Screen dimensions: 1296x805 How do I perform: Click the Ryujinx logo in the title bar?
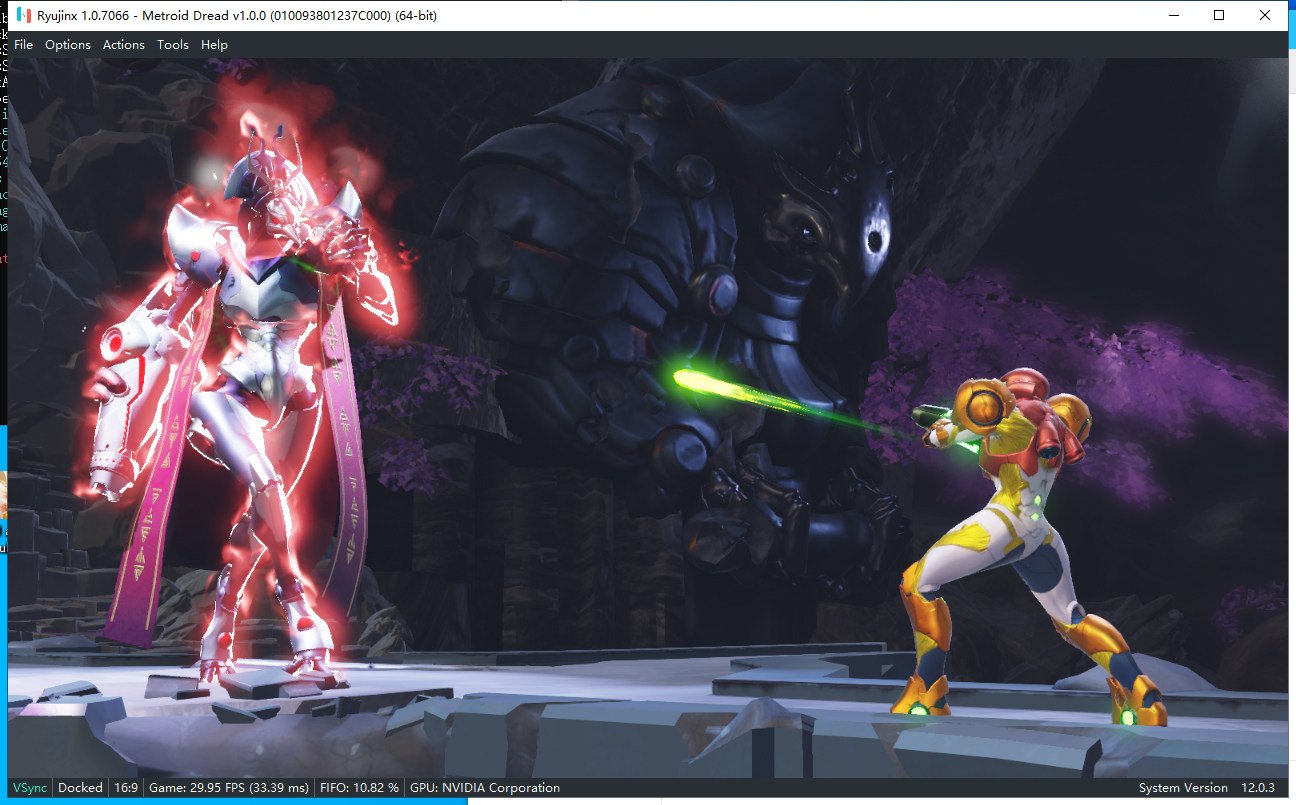(x=22, y=16)
